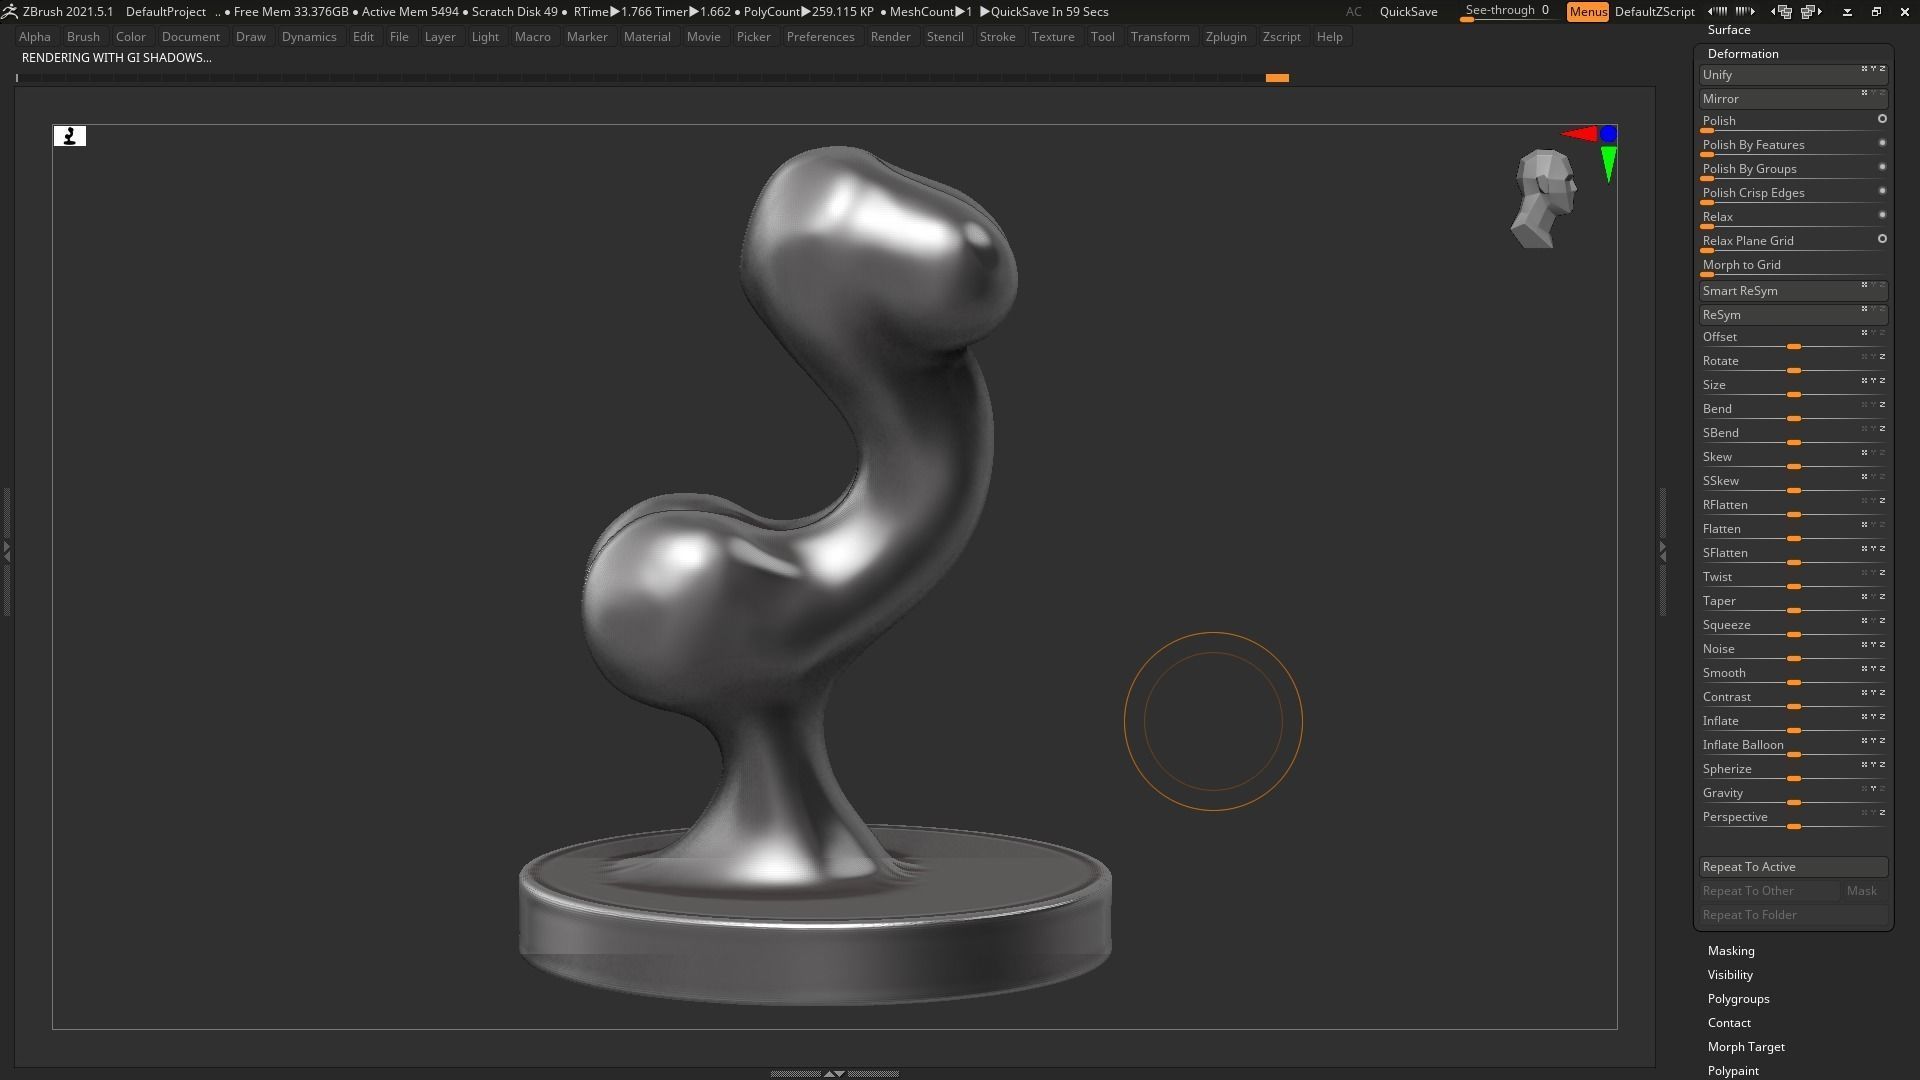The height and width of the screenshot is (1080, 1920).
Task: Toggle the Polish Crisp Edges dot icon
Action: [1882, 191]
